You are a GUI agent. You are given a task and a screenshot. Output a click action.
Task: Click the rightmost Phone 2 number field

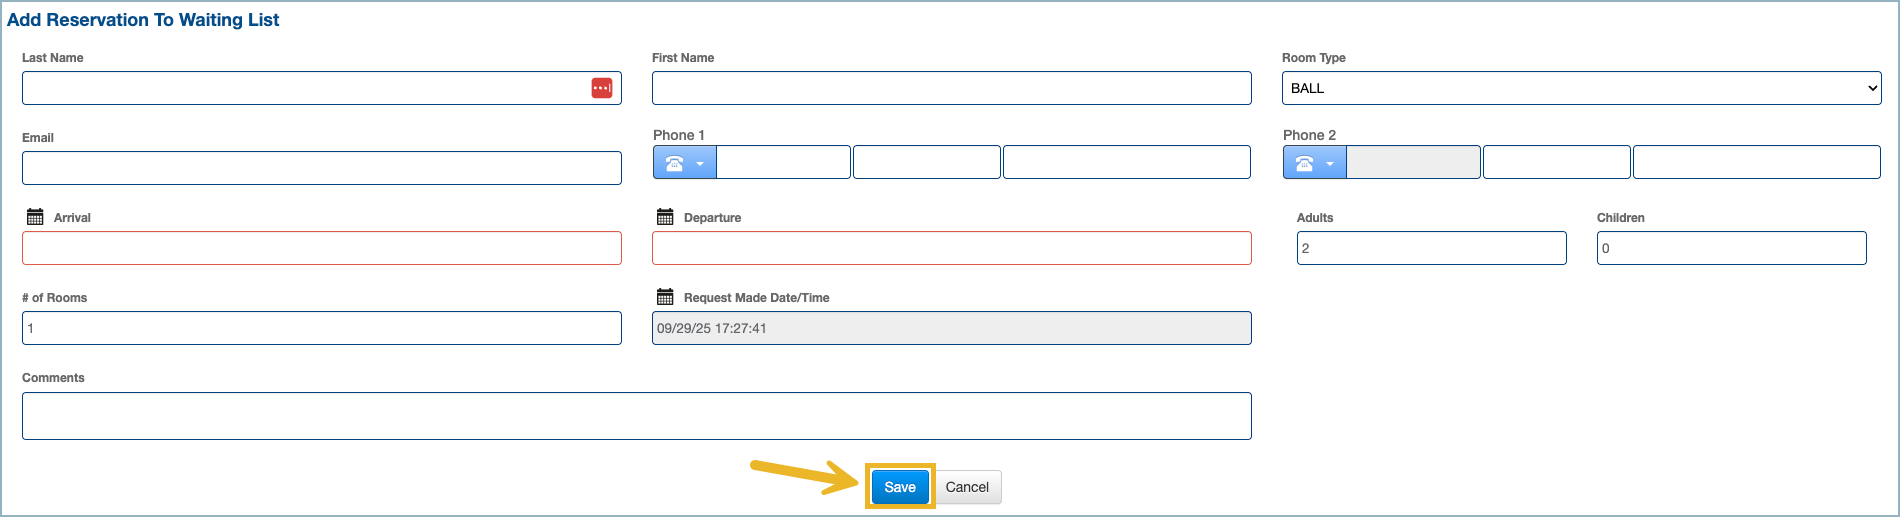coord(1756,162)
